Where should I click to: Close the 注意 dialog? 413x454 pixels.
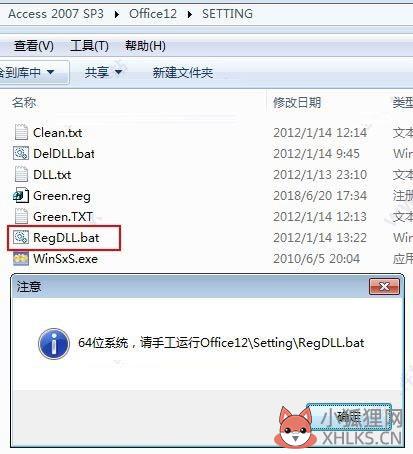(x=384, y=287)
